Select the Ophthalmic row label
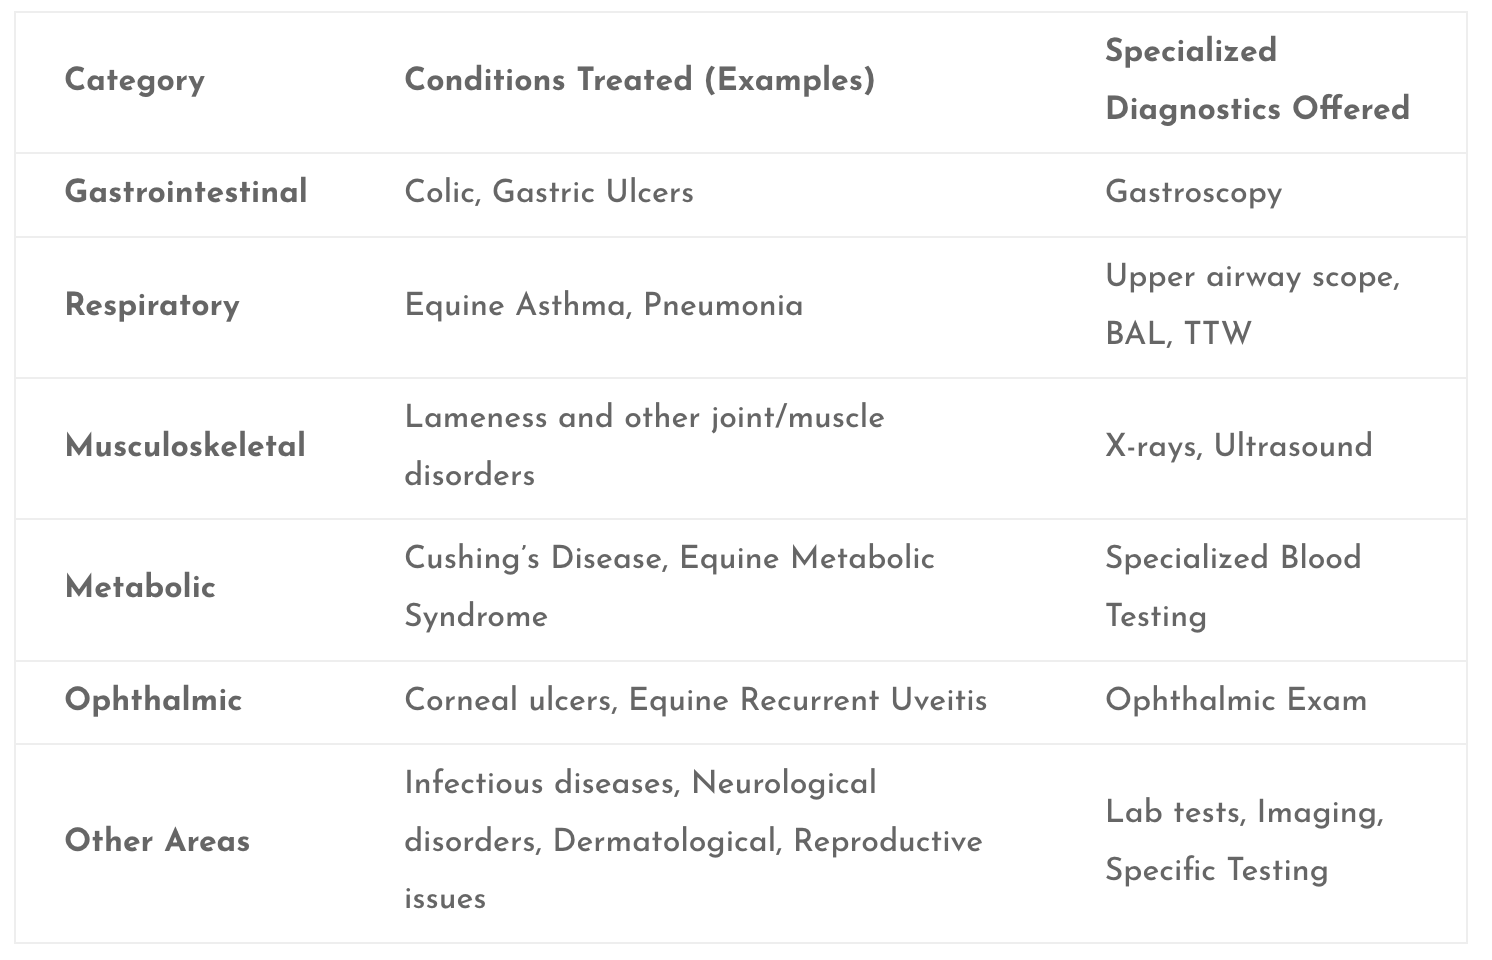The width and height of the screenshot is (1492, 960). 153,700
